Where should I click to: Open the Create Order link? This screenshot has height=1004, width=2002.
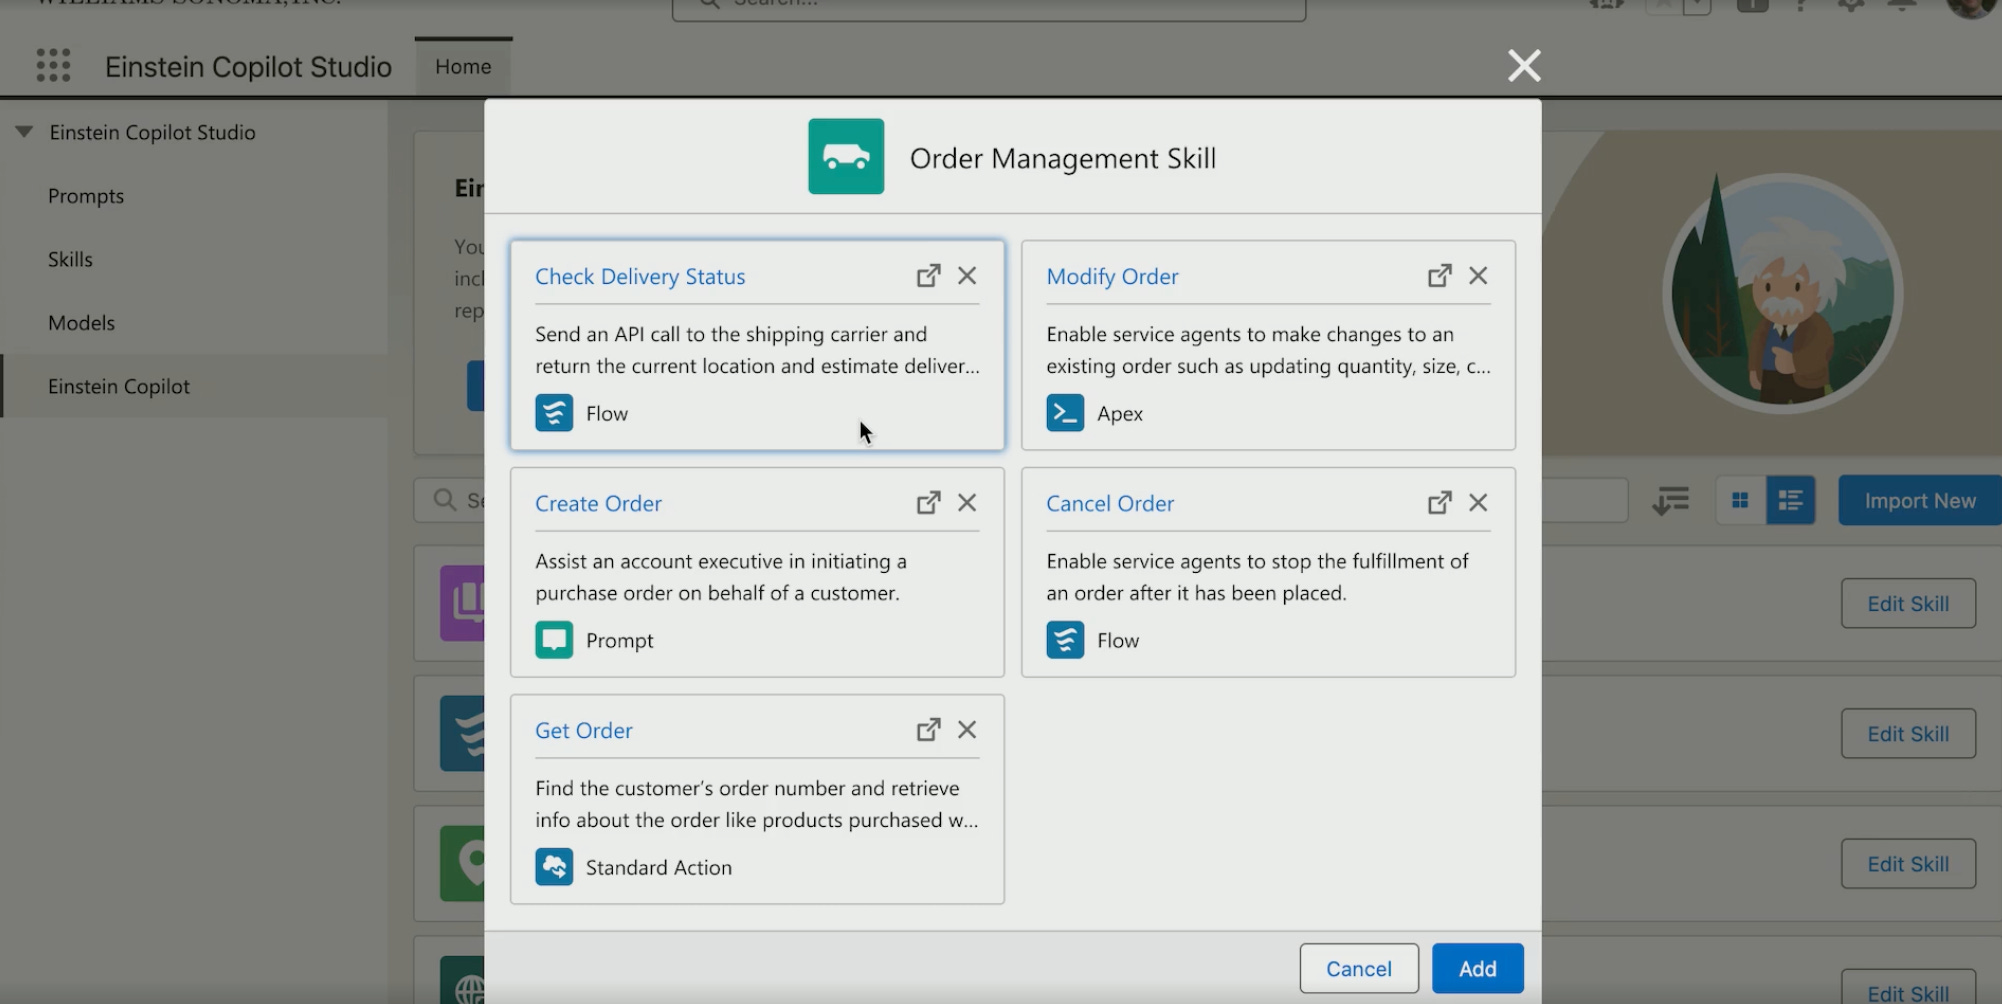click(598, 503)
